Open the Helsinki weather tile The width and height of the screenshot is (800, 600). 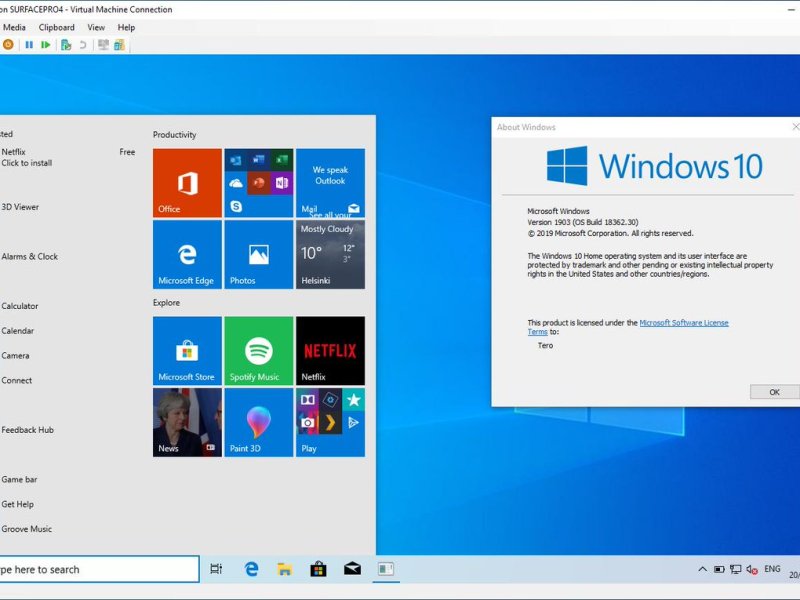pos(330,255)
